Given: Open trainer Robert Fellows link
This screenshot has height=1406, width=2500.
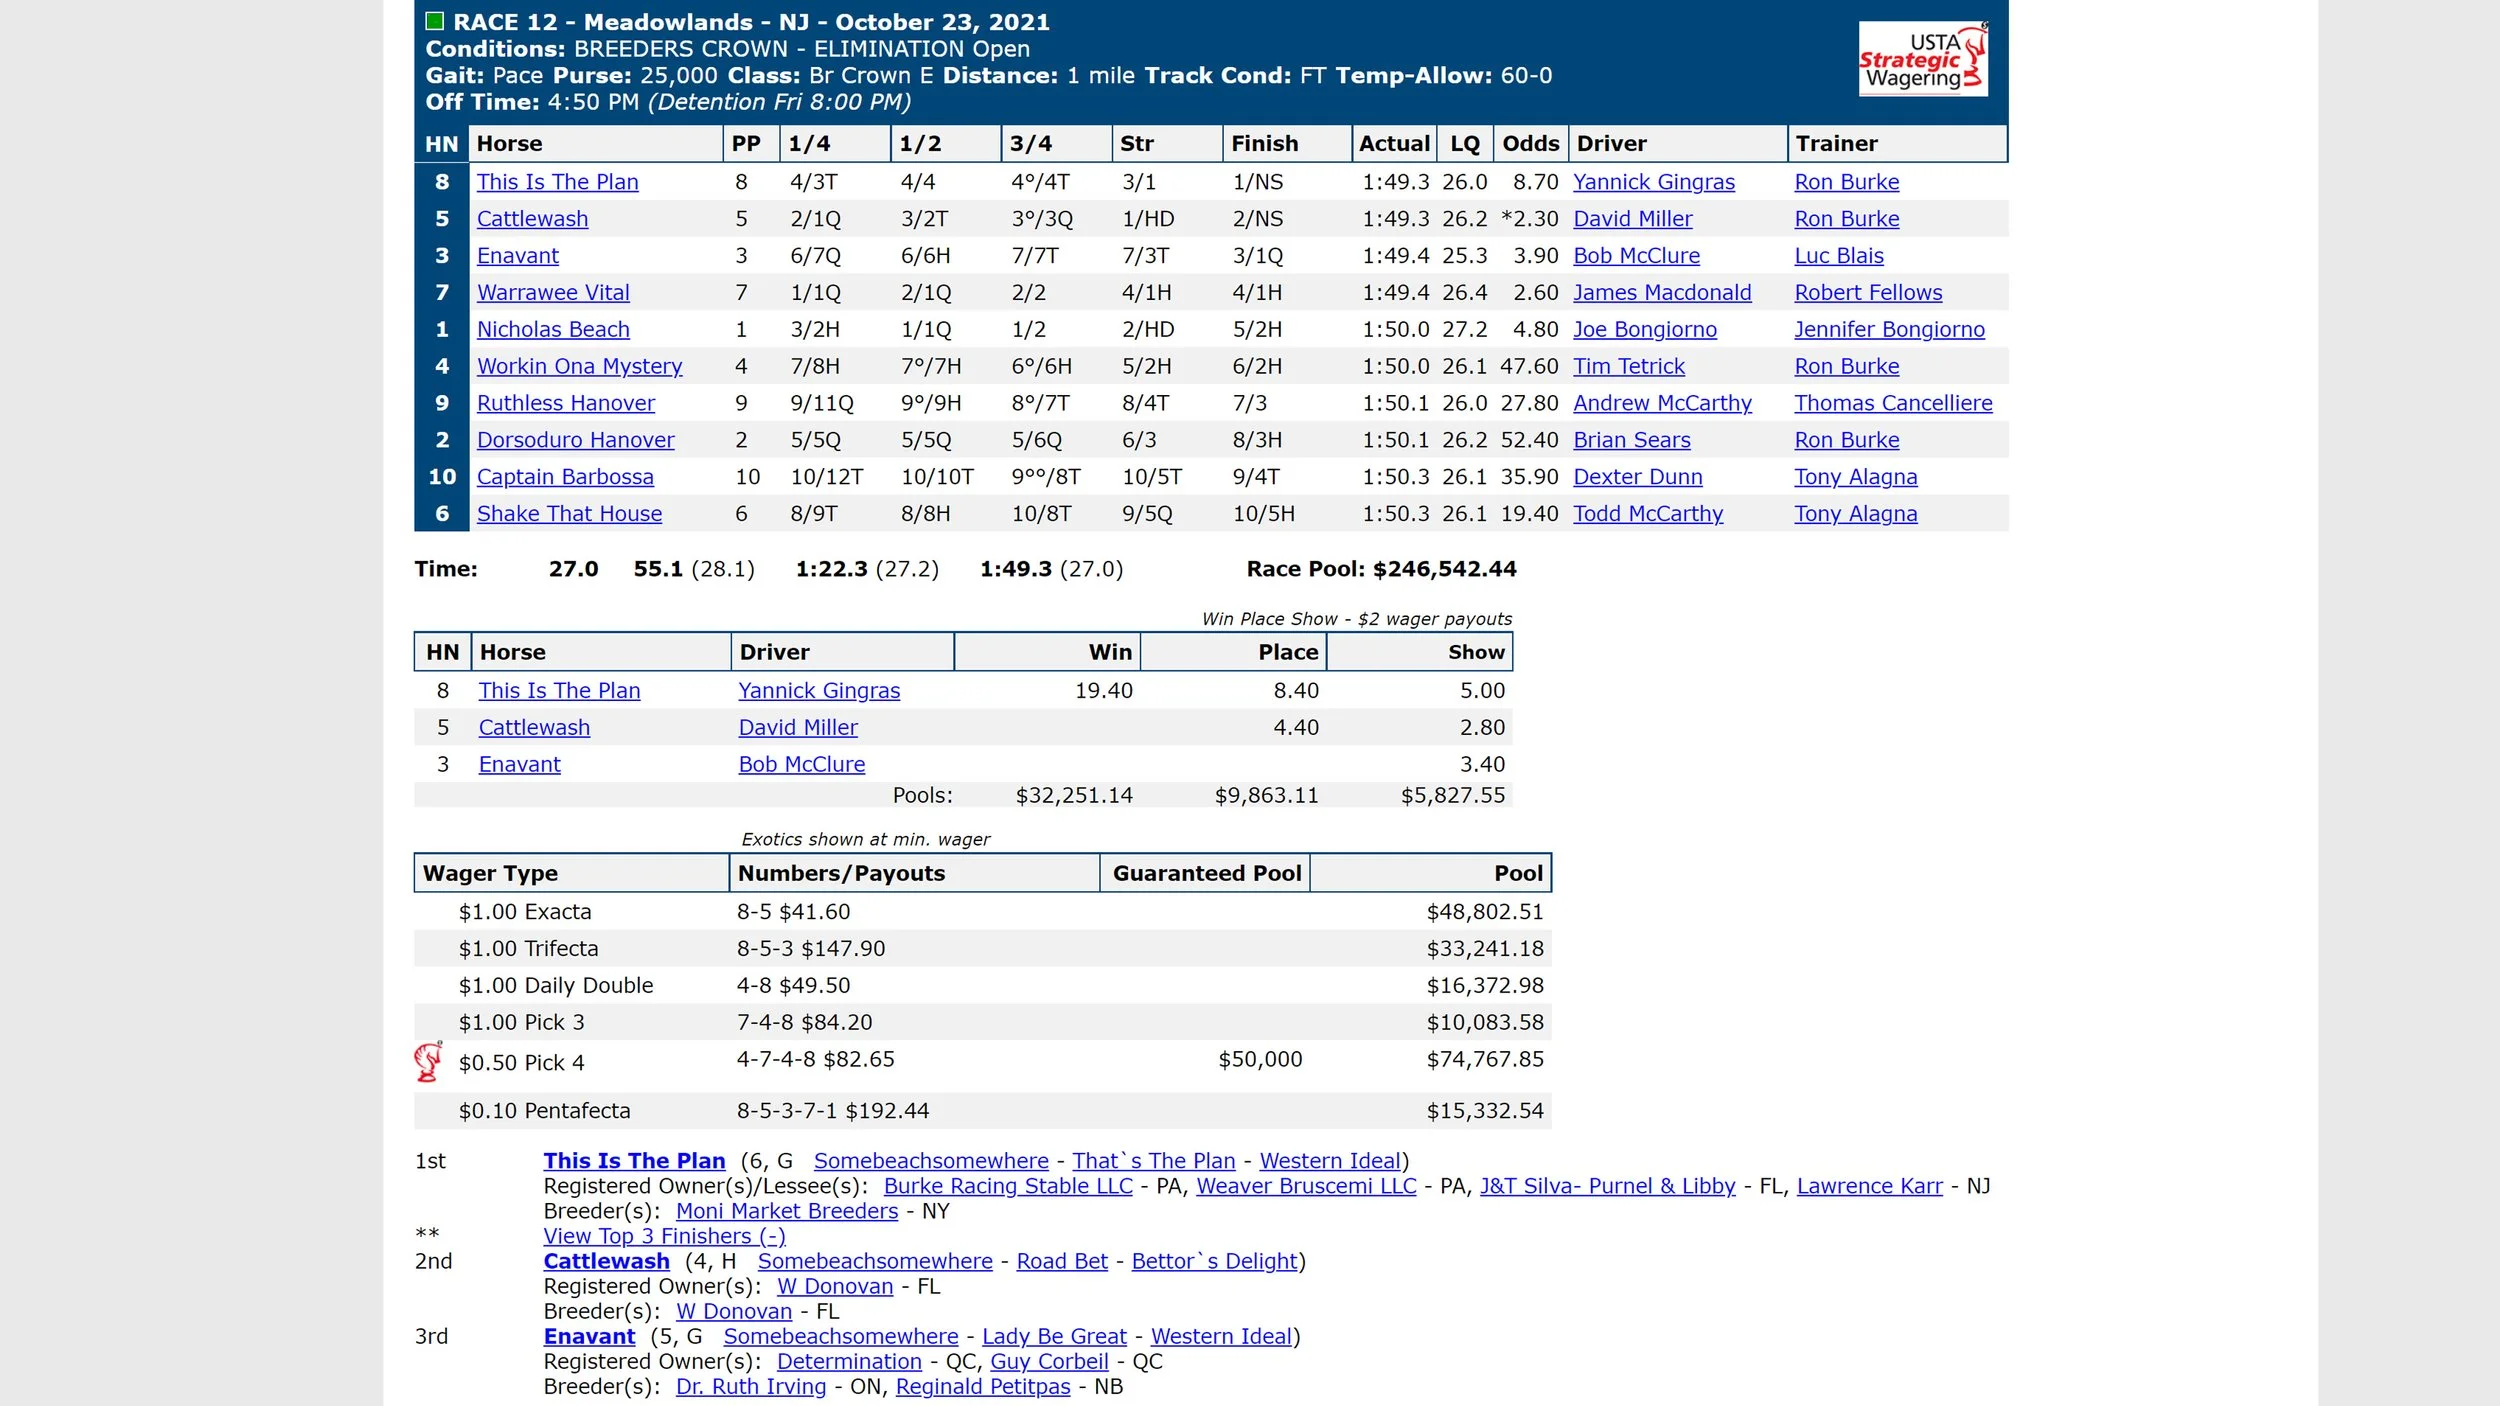Looking at the screenshot, I should tap(1868, 293).
